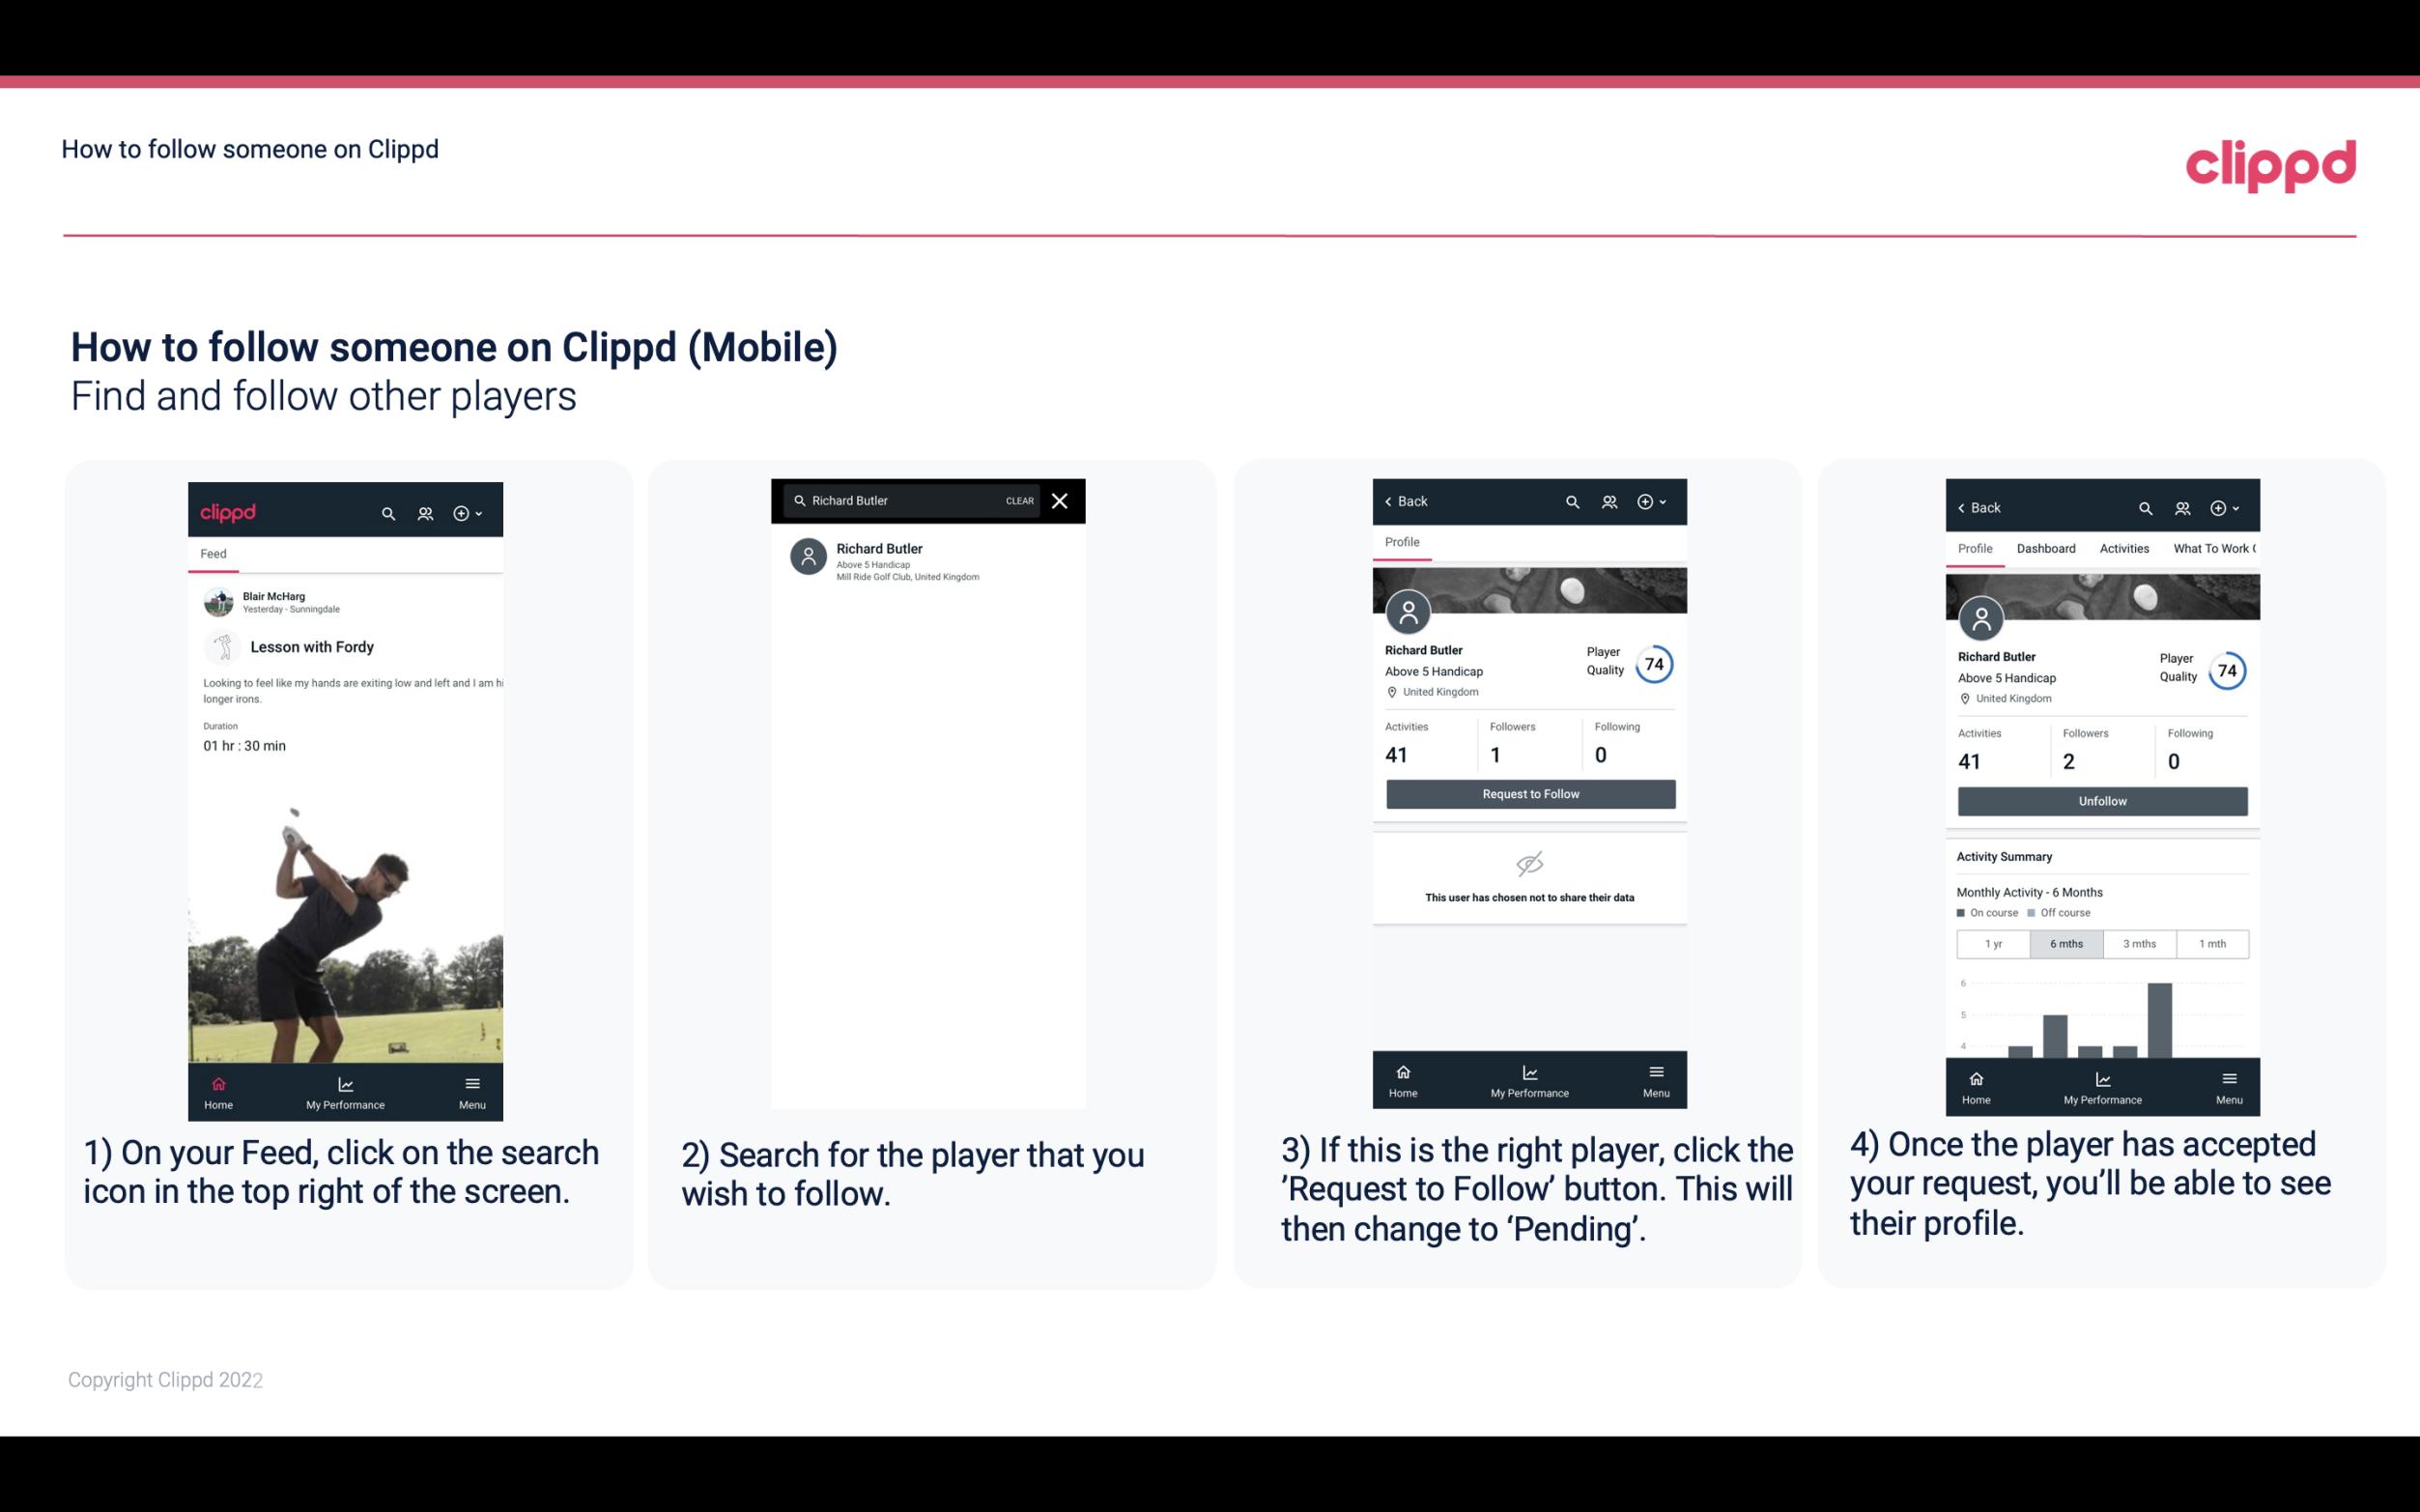Click the search icon on the Feed screen
The height and width of the screenshot is (1512, 2420).
pos(388,510)
